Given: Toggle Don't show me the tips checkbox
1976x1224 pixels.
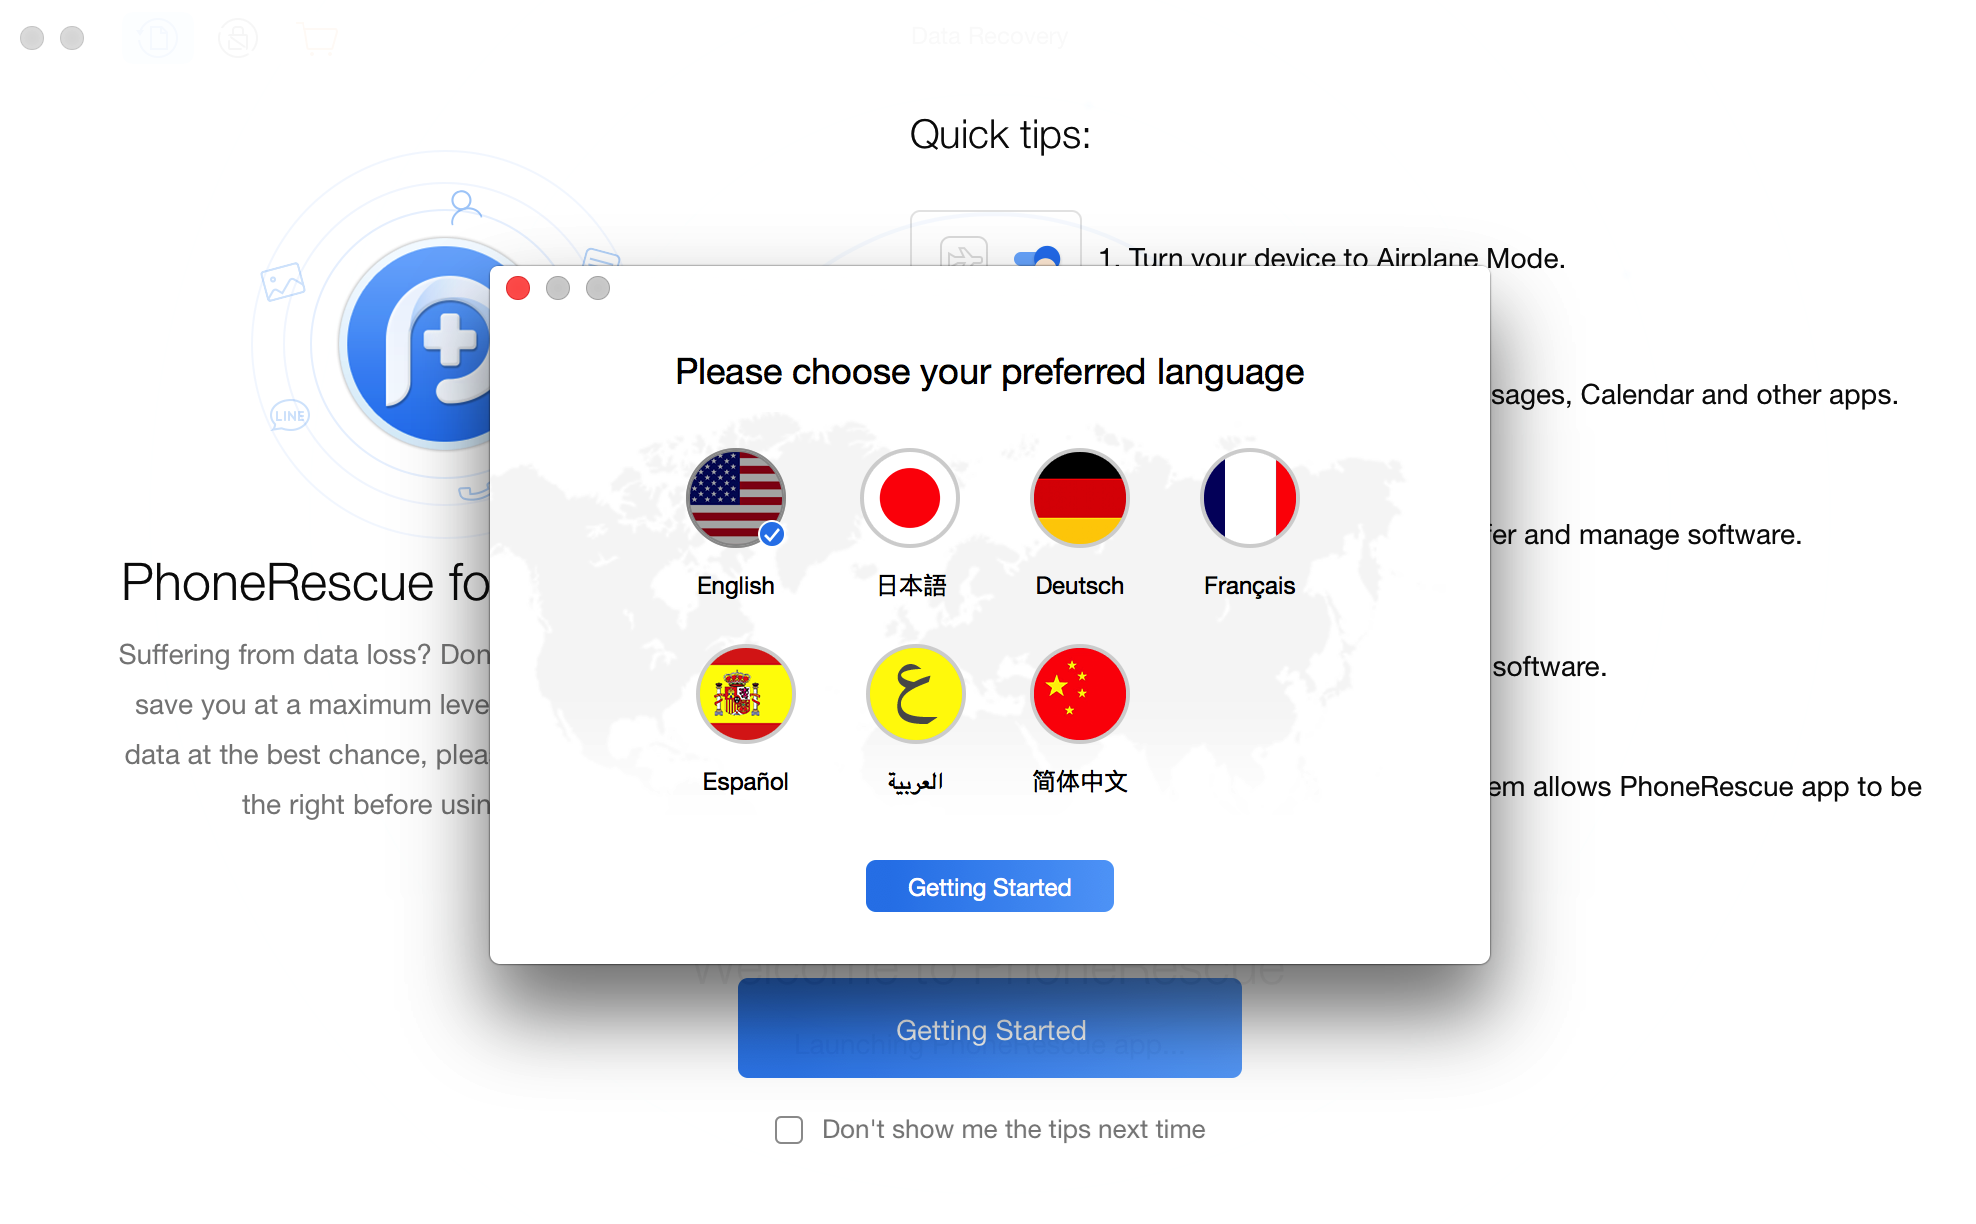Looking at the screenshot, I should pos(788,1128).
